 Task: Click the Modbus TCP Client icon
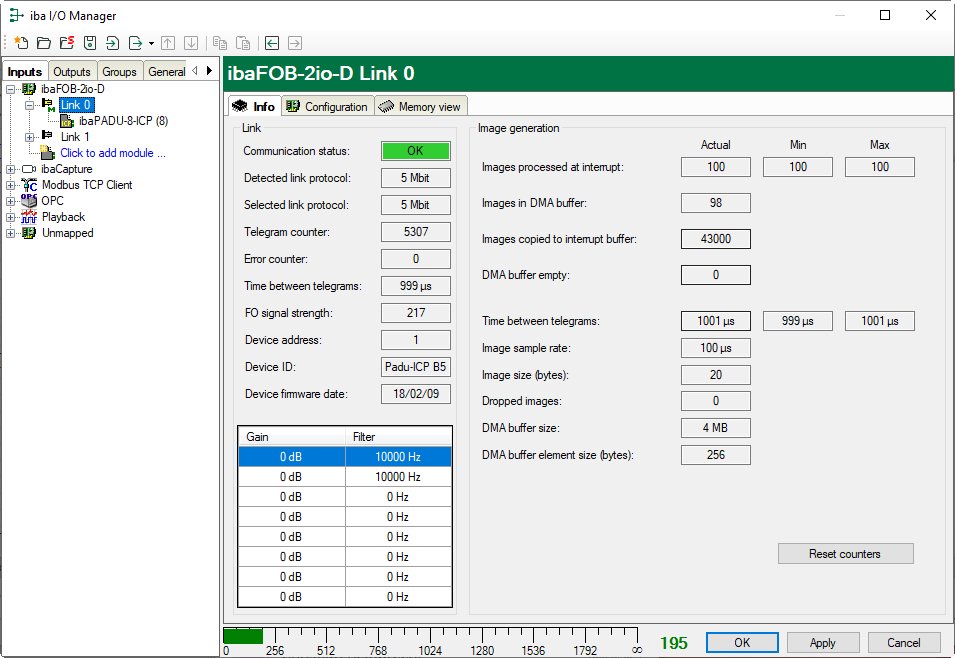(29, 185)
